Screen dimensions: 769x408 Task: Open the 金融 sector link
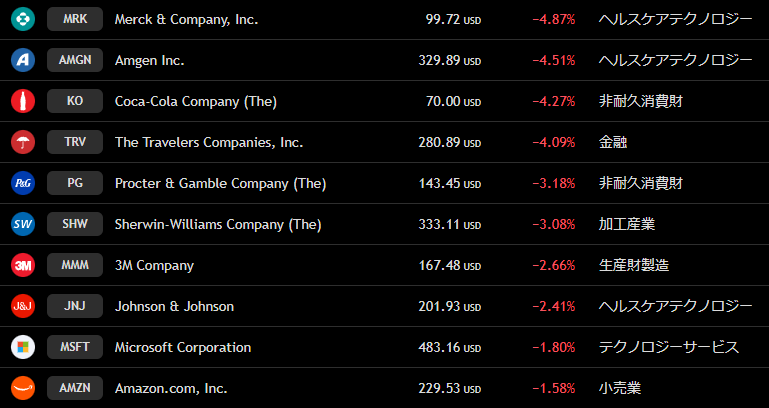click(x=613, y=142)
